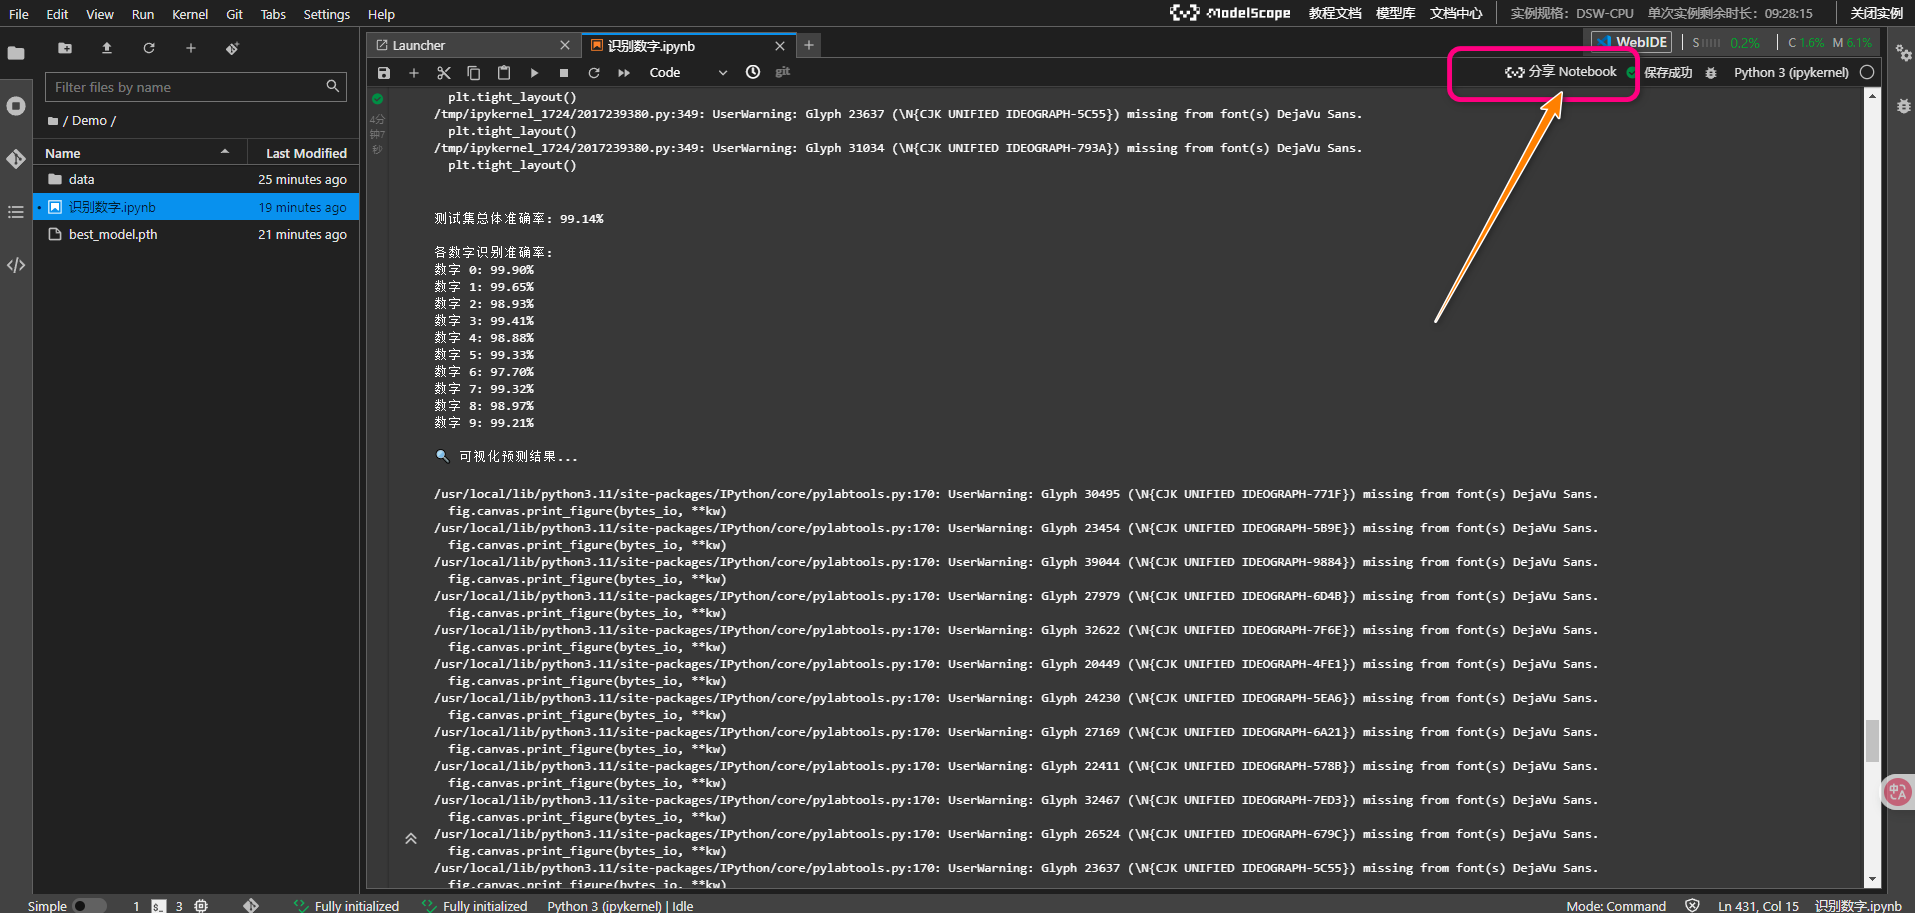Upload files using the upload icon

pyautogui.click(x=107, y=48)
